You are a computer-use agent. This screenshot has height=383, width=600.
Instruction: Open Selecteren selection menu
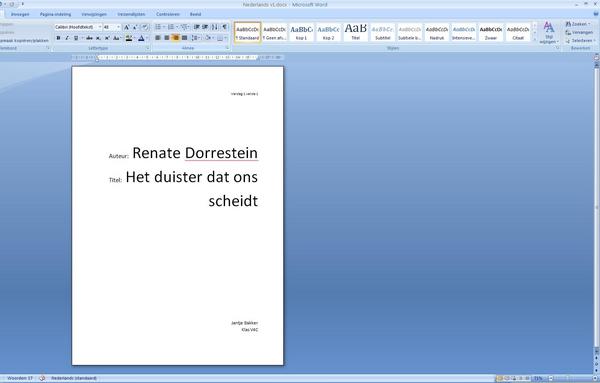click(x=580, y=40)
